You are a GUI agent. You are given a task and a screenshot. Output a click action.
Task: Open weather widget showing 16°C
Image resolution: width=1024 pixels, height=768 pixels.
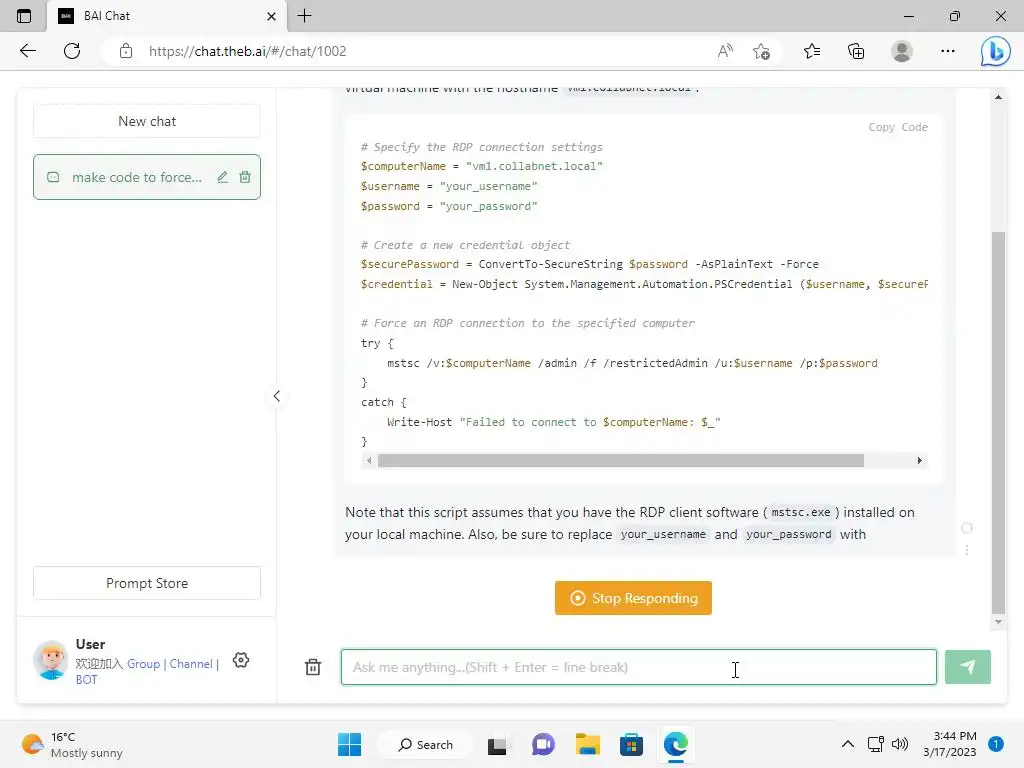click(x=72, y=744)
